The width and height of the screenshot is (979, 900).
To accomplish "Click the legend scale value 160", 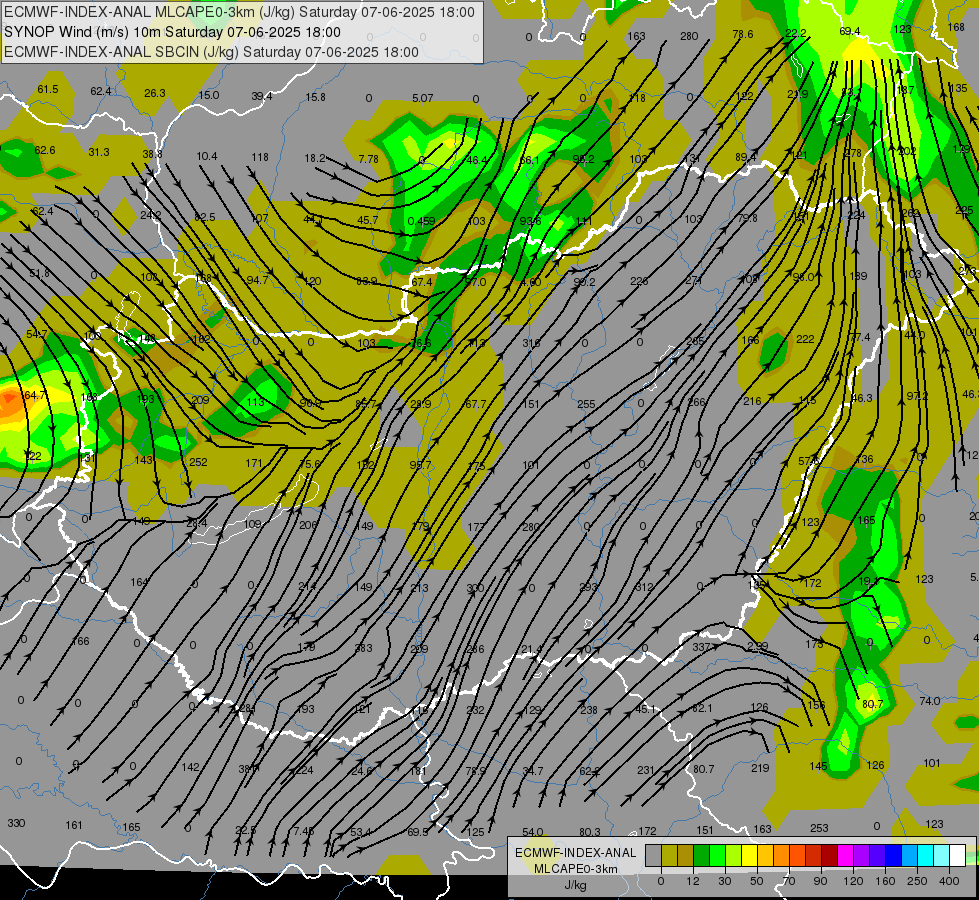I will 885,881.
